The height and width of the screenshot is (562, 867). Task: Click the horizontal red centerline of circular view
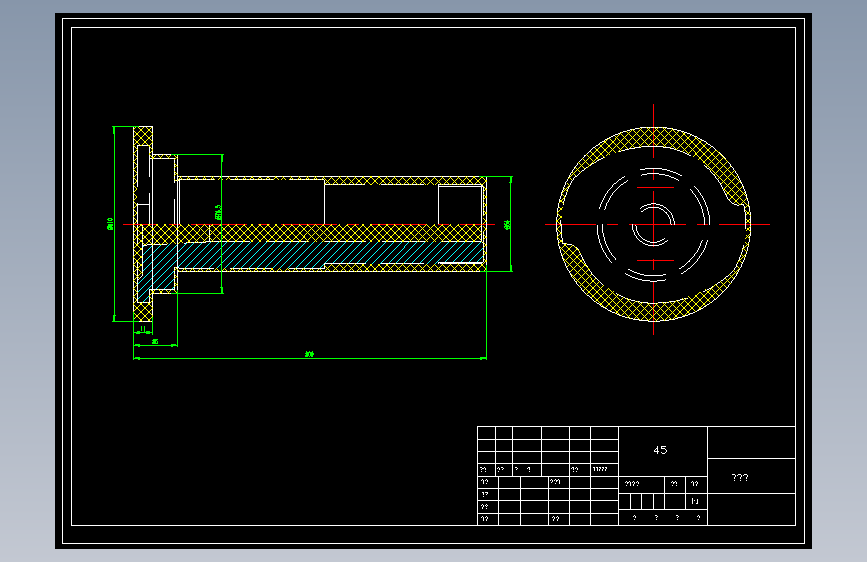[x=657, y=225]
